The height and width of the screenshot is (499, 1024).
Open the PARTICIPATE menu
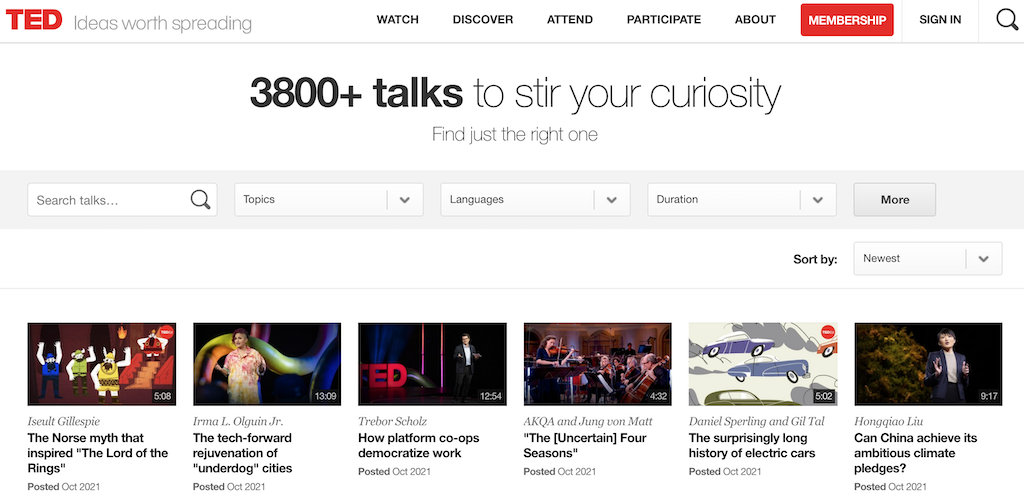click(664, 20)
